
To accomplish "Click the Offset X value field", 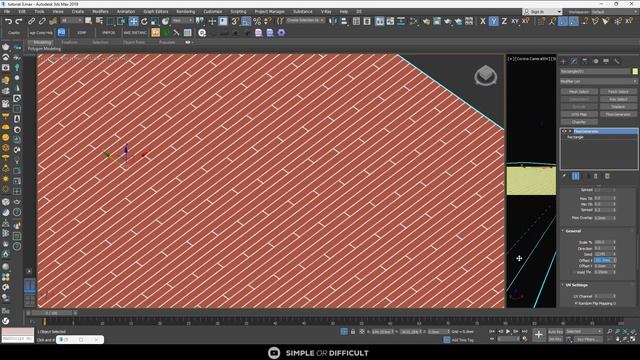I will click(602, 260).
